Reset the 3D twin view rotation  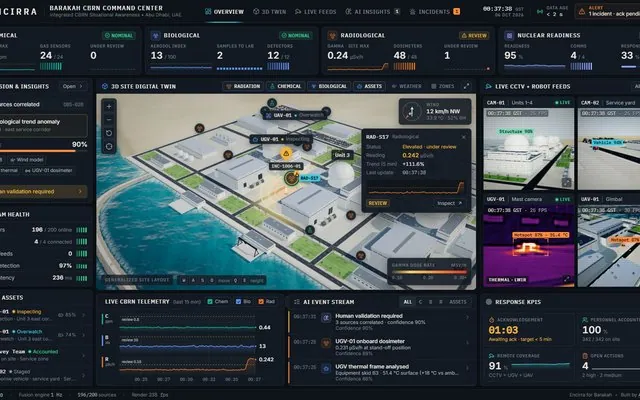tap(109, 133)
